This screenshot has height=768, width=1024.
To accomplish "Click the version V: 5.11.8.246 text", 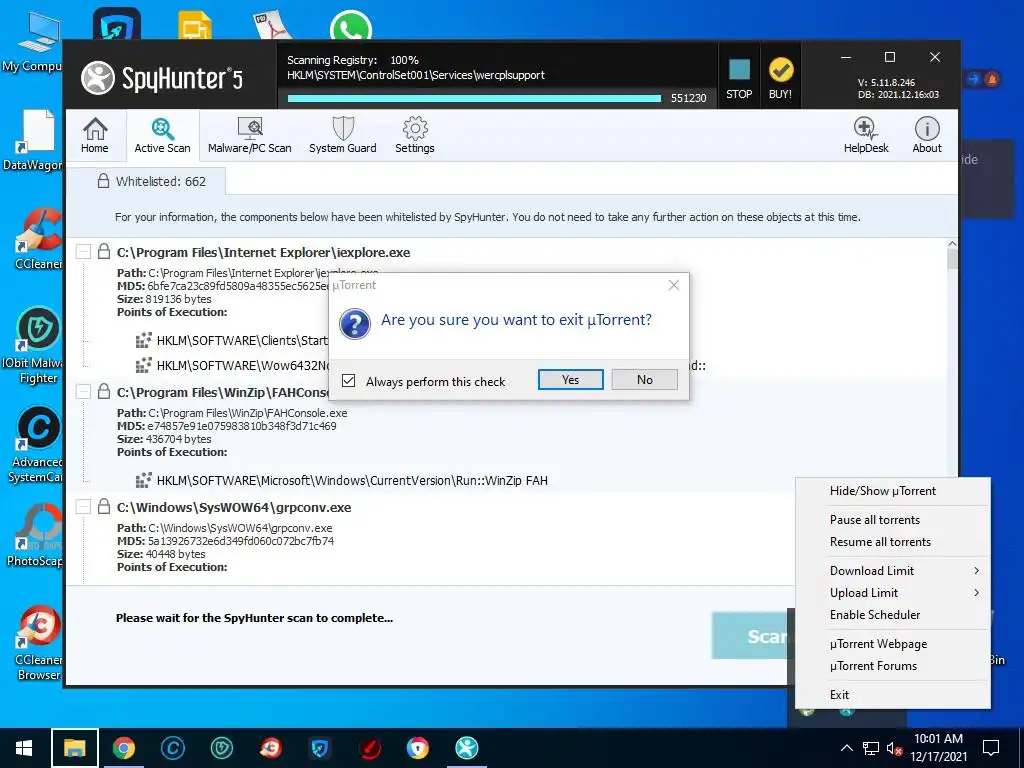I will [886, 82].
